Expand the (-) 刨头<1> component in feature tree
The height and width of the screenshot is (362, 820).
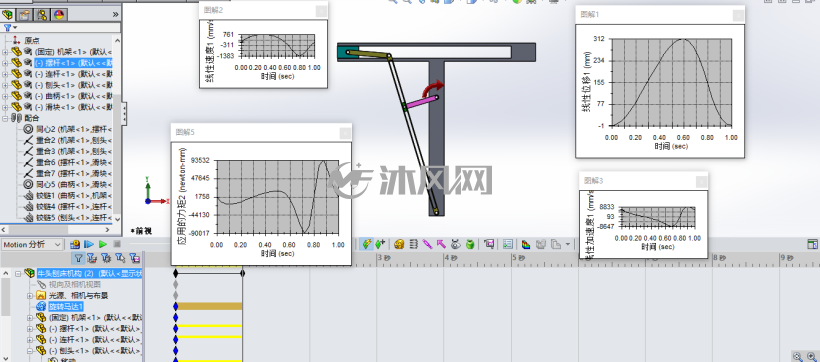point(5,85)
